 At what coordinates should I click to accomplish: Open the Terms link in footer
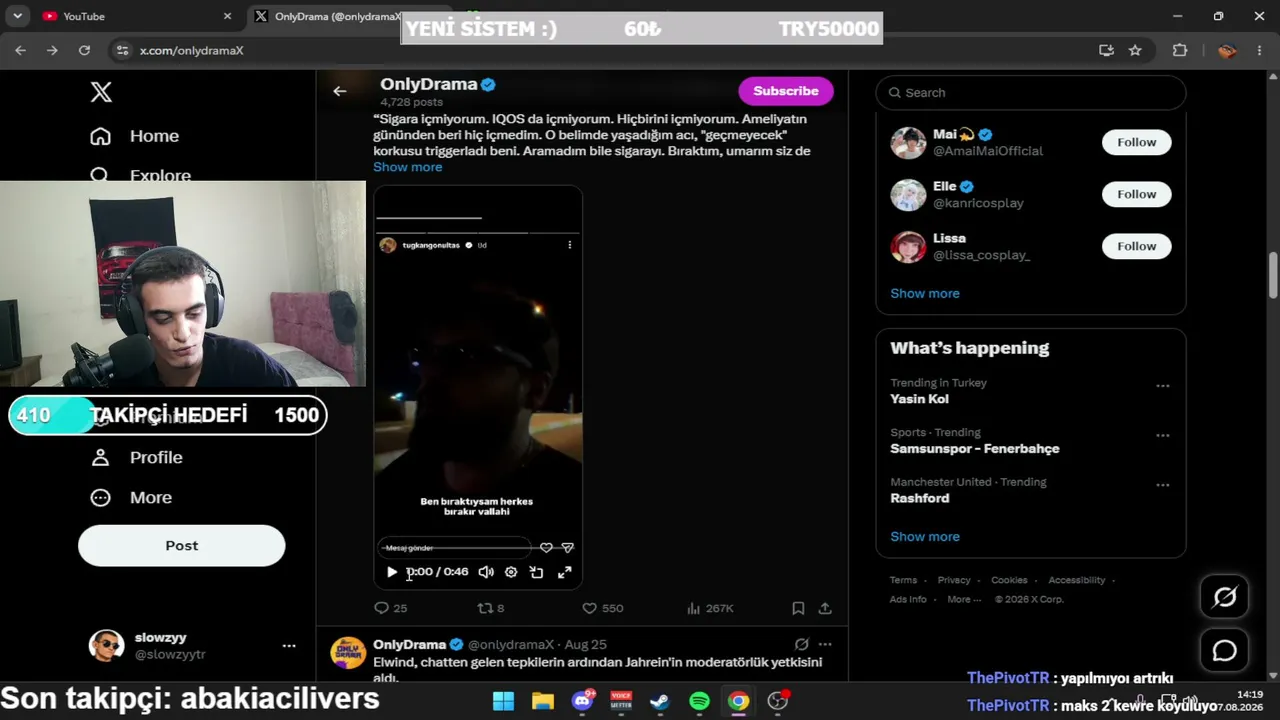(903, 580)
